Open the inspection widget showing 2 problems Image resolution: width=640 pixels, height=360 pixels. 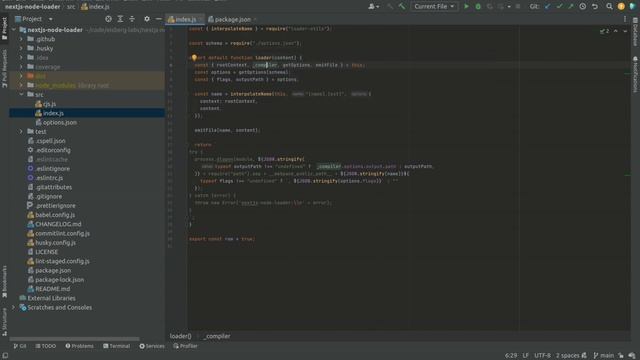(604, 31)
